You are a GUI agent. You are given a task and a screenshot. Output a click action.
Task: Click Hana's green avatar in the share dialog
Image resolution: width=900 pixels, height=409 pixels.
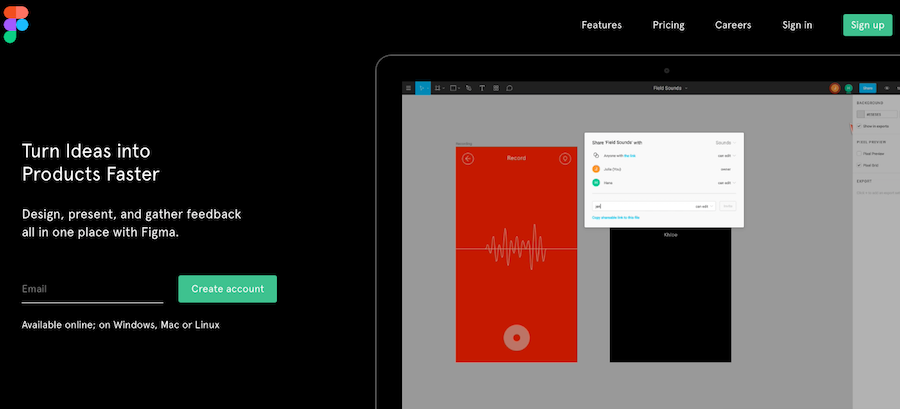click(596, 182)
